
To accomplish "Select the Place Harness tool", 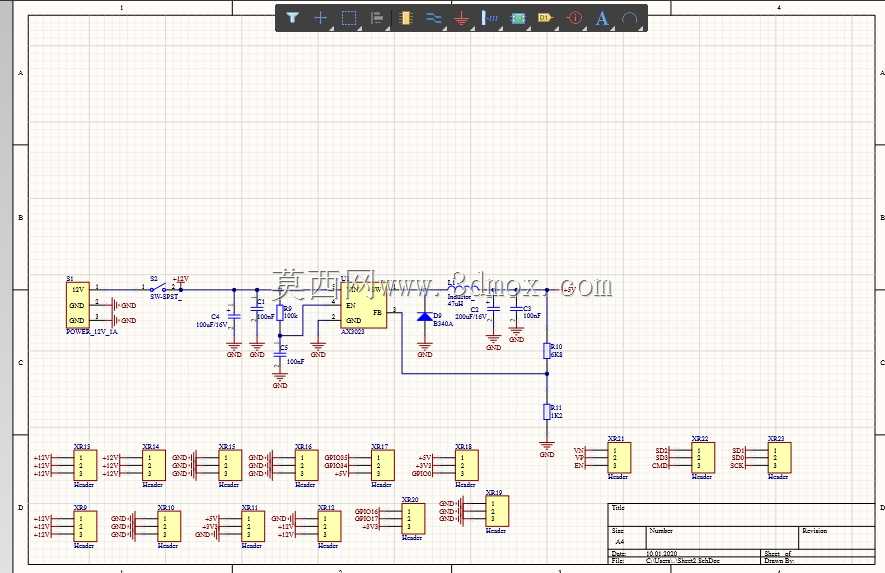I will pyautogui.click(x=489, y=18).
